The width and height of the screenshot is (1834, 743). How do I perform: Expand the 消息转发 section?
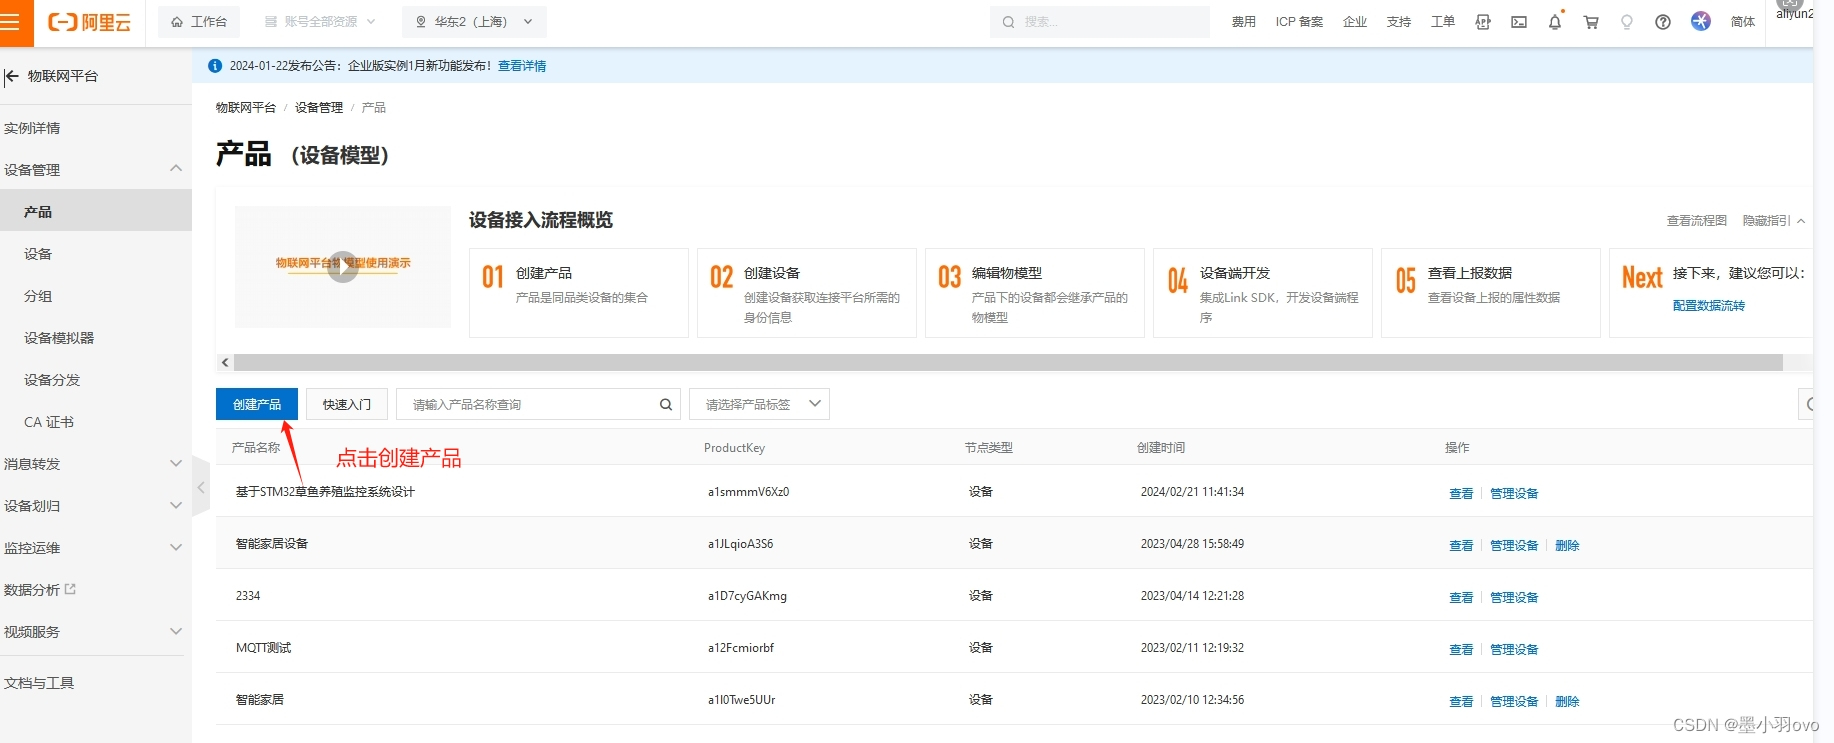(95, 464)
